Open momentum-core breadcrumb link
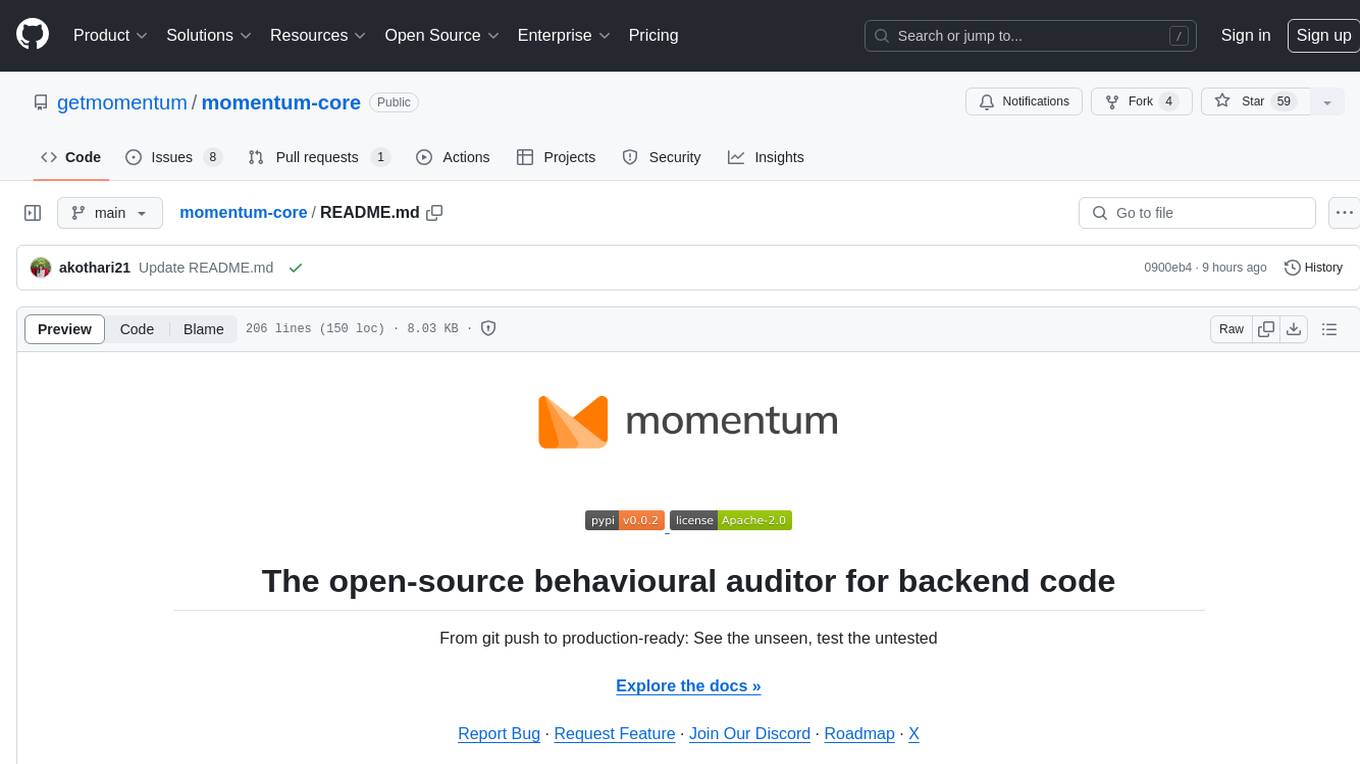Viewport: 1360px width, 764px height. coord(243,212)
